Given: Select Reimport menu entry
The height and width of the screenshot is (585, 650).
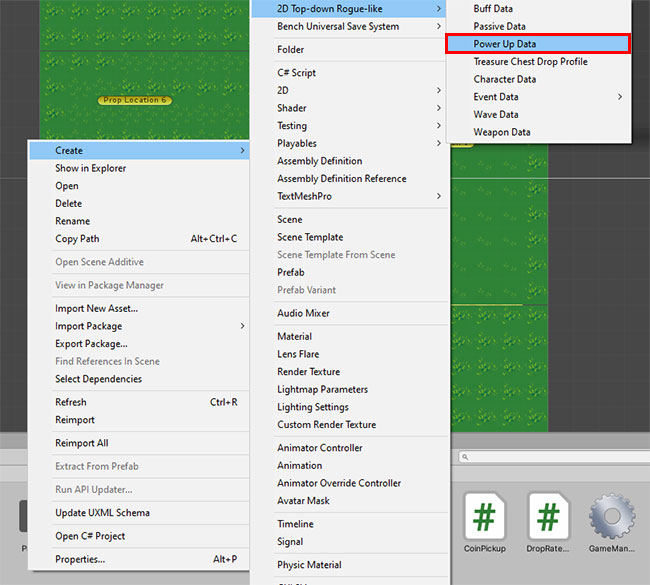Looking at the screenshot, I should (x=139, y=420).
